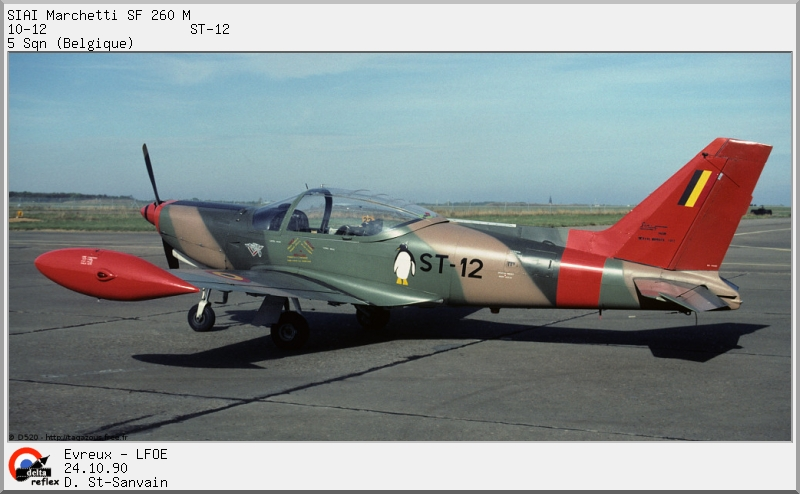Click the delta reflex logo icon
The width and height of the screenshot is (800, 494).
click(x=33, y=466)
